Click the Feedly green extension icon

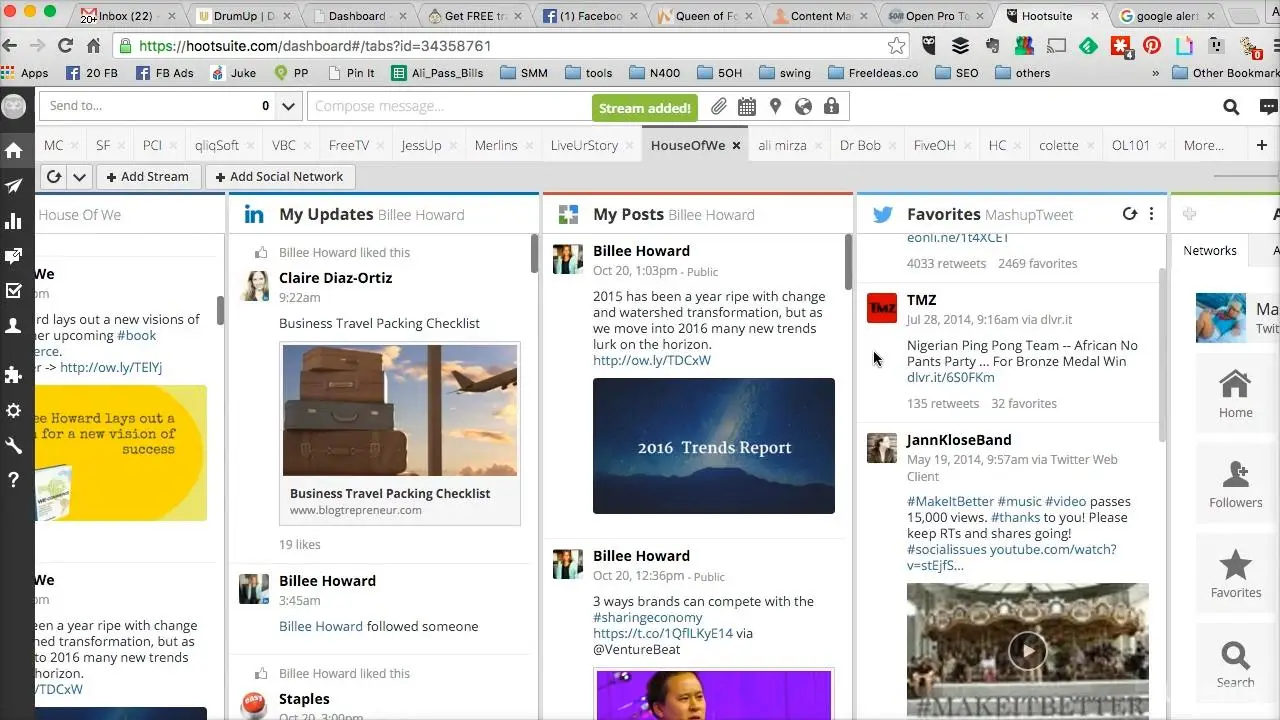pos(1088,46)
